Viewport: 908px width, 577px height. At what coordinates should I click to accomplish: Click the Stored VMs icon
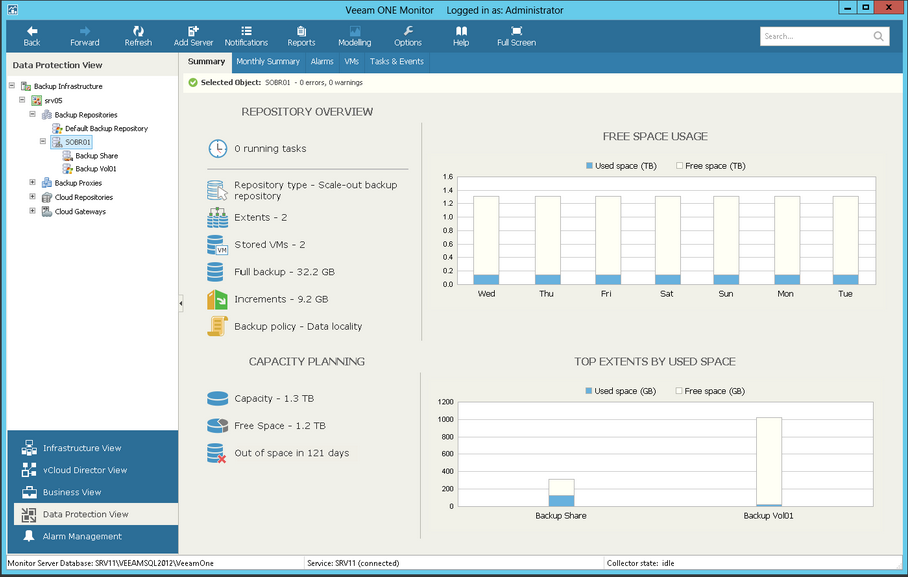click(217, 245)
